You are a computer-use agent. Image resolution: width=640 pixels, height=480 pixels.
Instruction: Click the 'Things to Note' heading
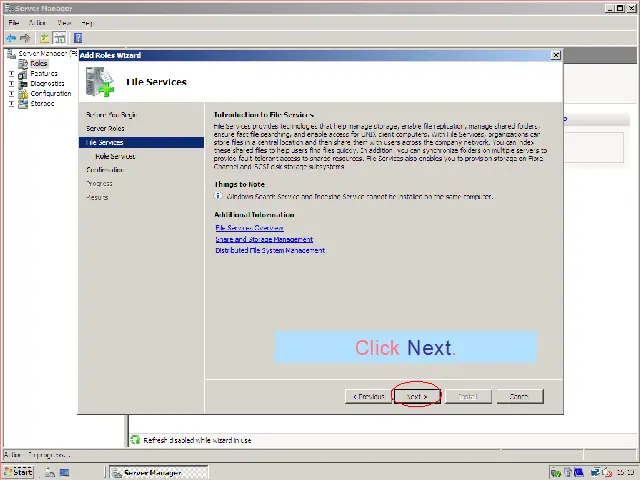pos(240,184)
